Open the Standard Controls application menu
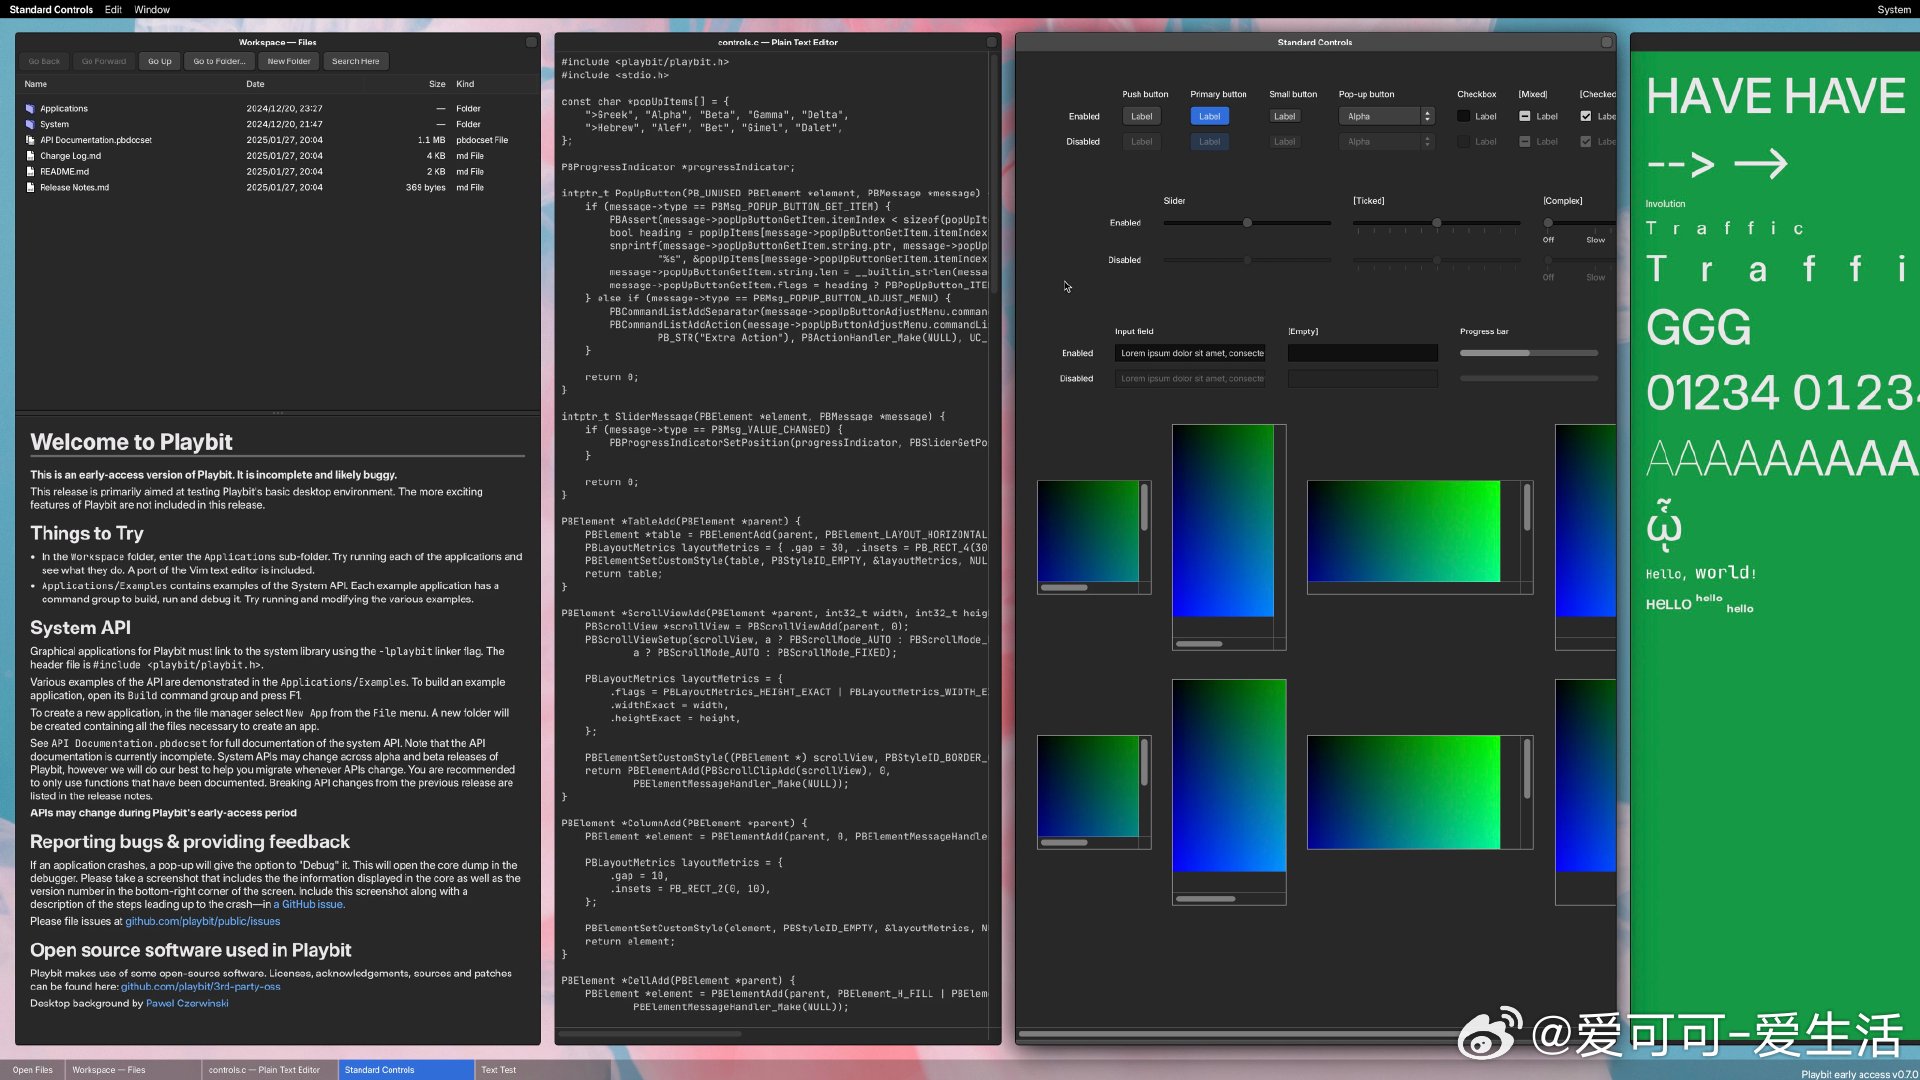 pyautogui.click(x=51, y=9)
